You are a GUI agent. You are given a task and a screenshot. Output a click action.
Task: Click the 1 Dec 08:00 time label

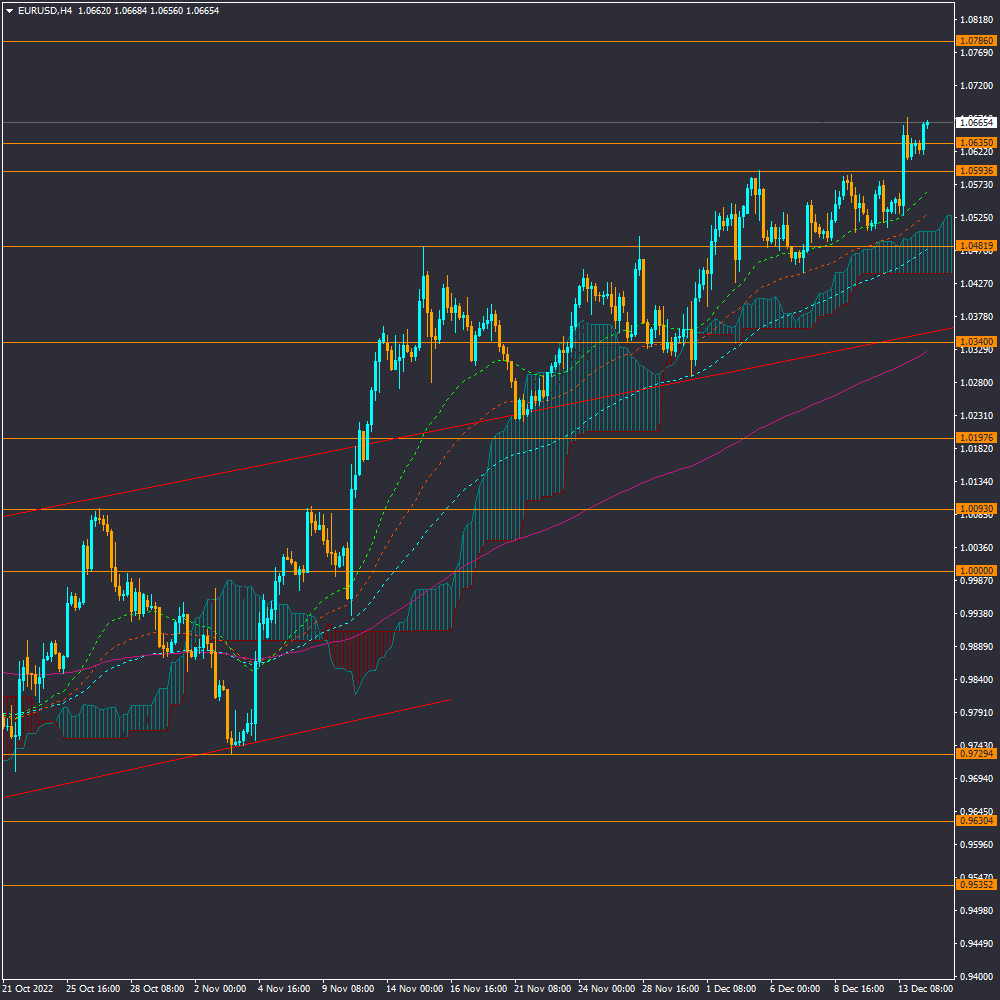(x=733, y=988)
